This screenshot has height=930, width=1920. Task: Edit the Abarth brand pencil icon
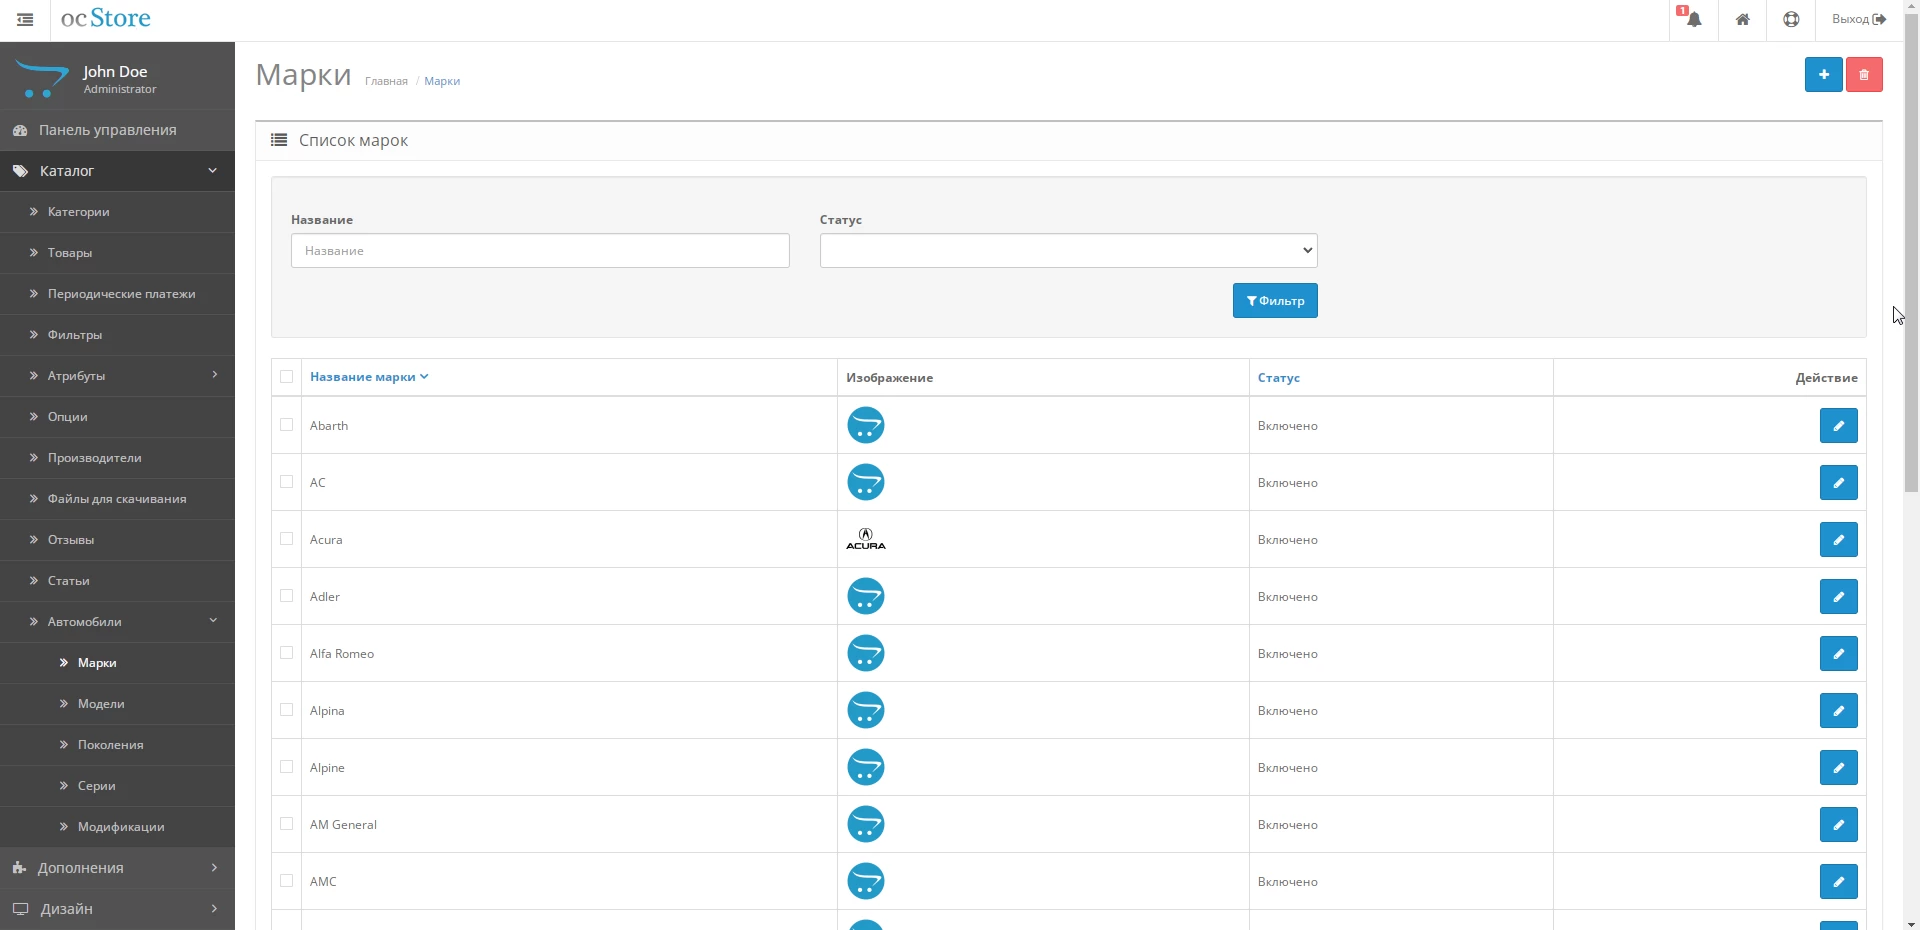pyautogui.click(x=1838, y=425)
